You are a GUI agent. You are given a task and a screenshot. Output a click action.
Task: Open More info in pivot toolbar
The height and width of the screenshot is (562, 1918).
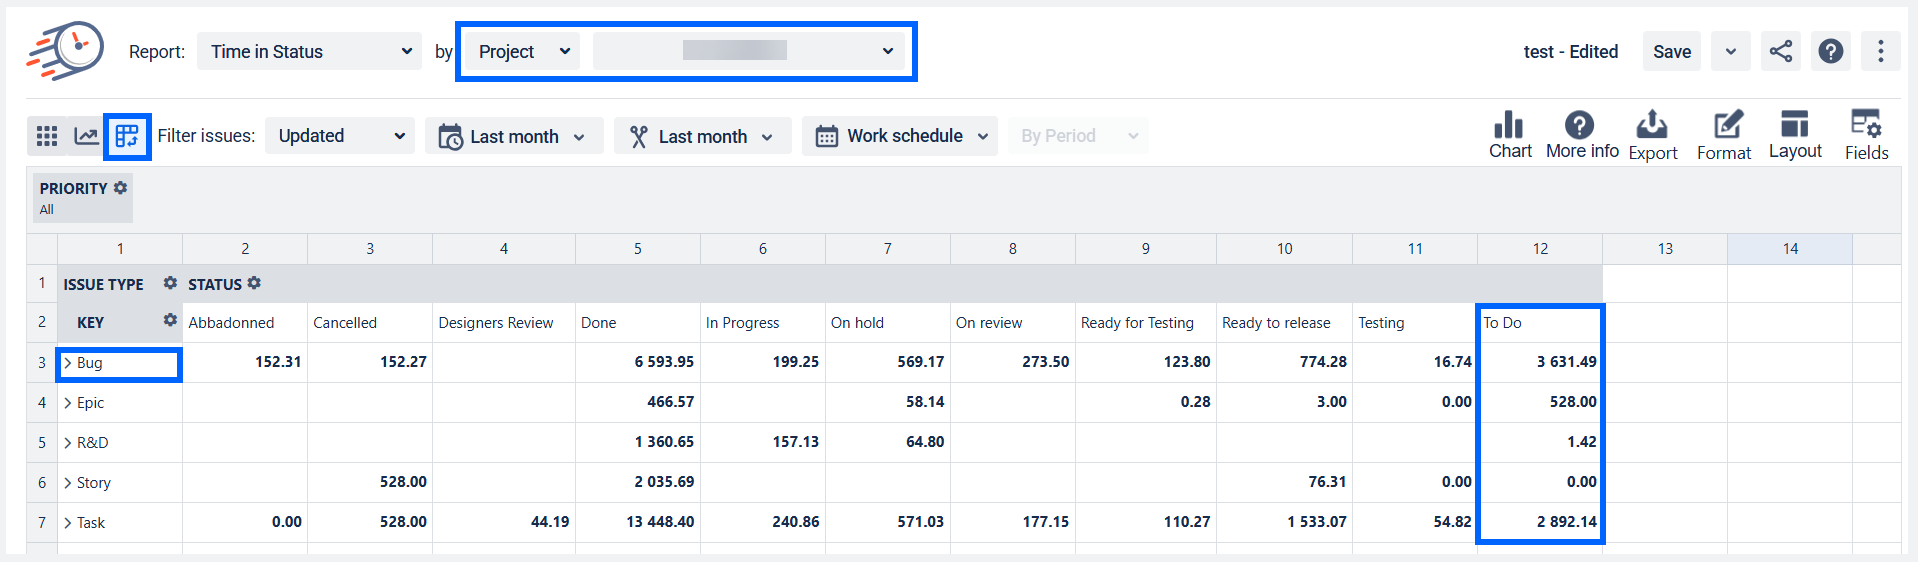coord(1582,135)
